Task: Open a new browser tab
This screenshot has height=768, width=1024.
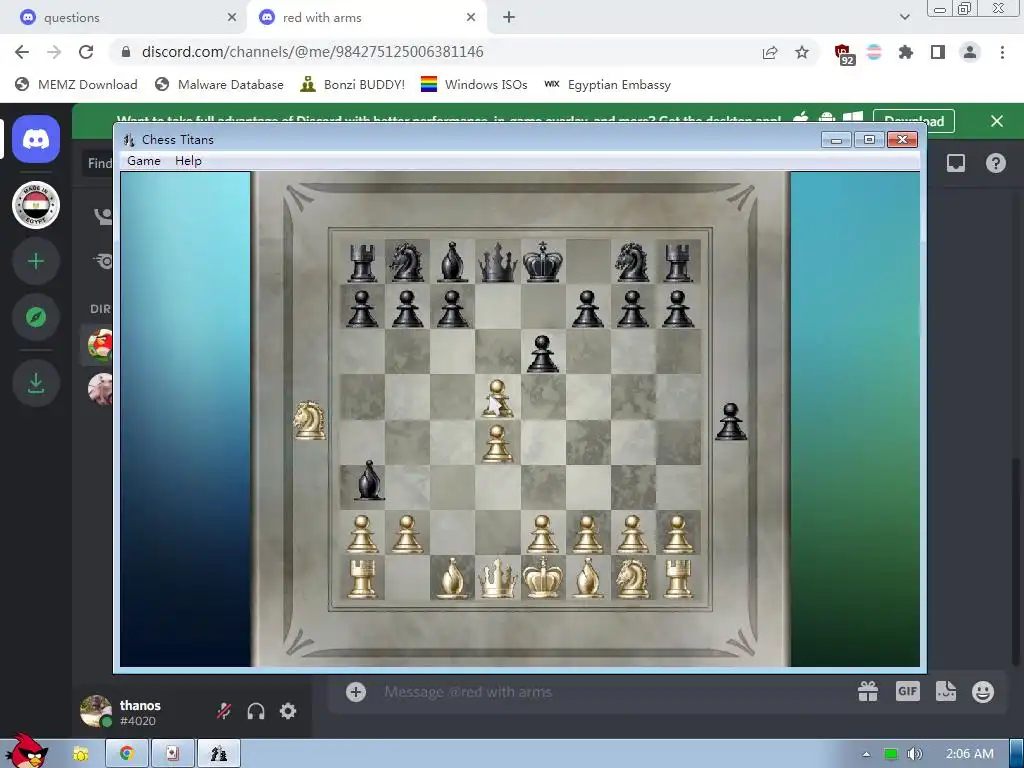Action: (x=509, y=18)
